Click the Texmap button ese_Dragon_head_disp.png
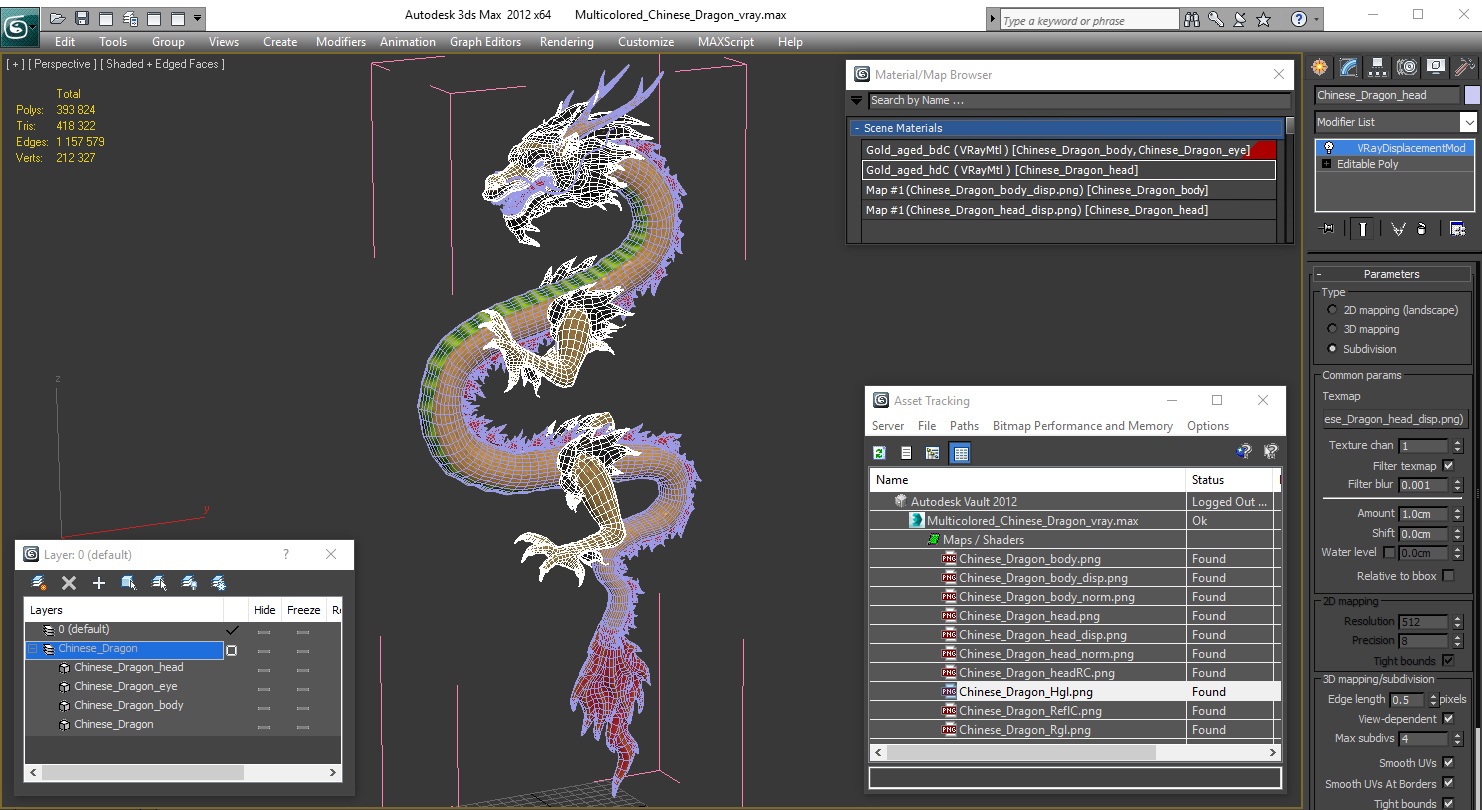Image resolution: width=1482 pixels, height=810 pixels. point(1394,419)
